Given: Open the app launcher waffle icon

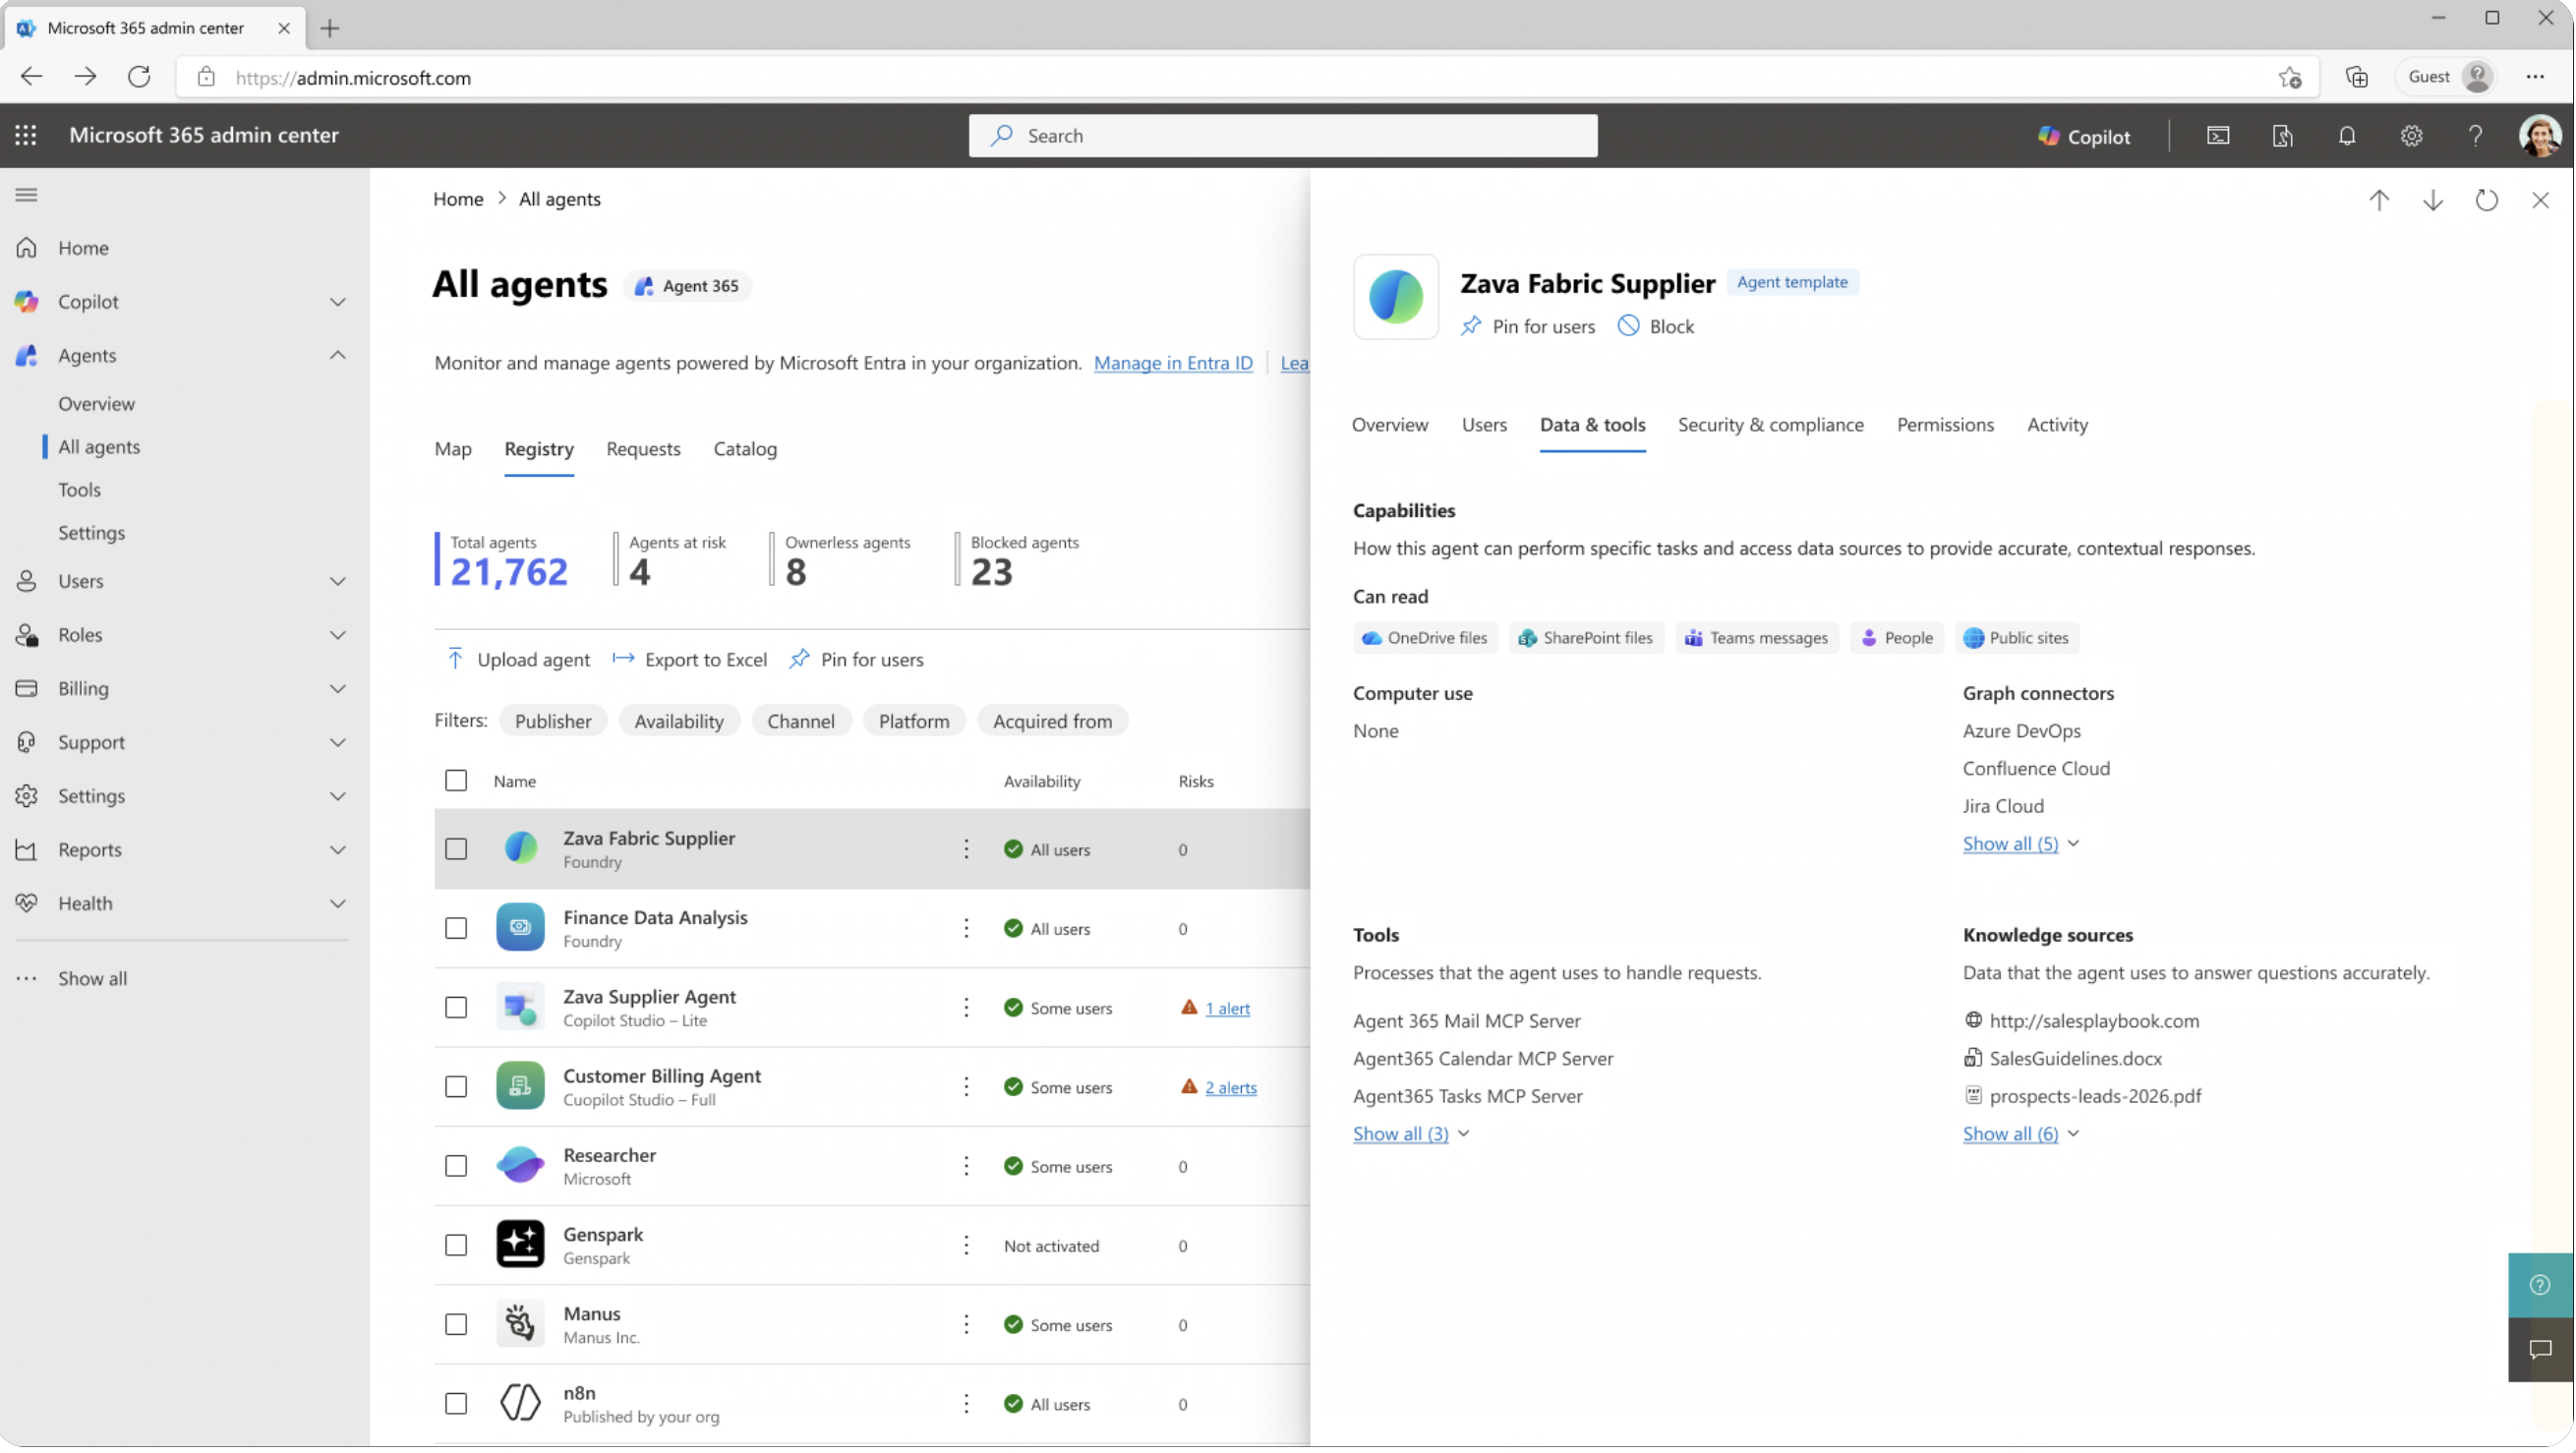Looking at the screenshot, I should tap(26, 135).
